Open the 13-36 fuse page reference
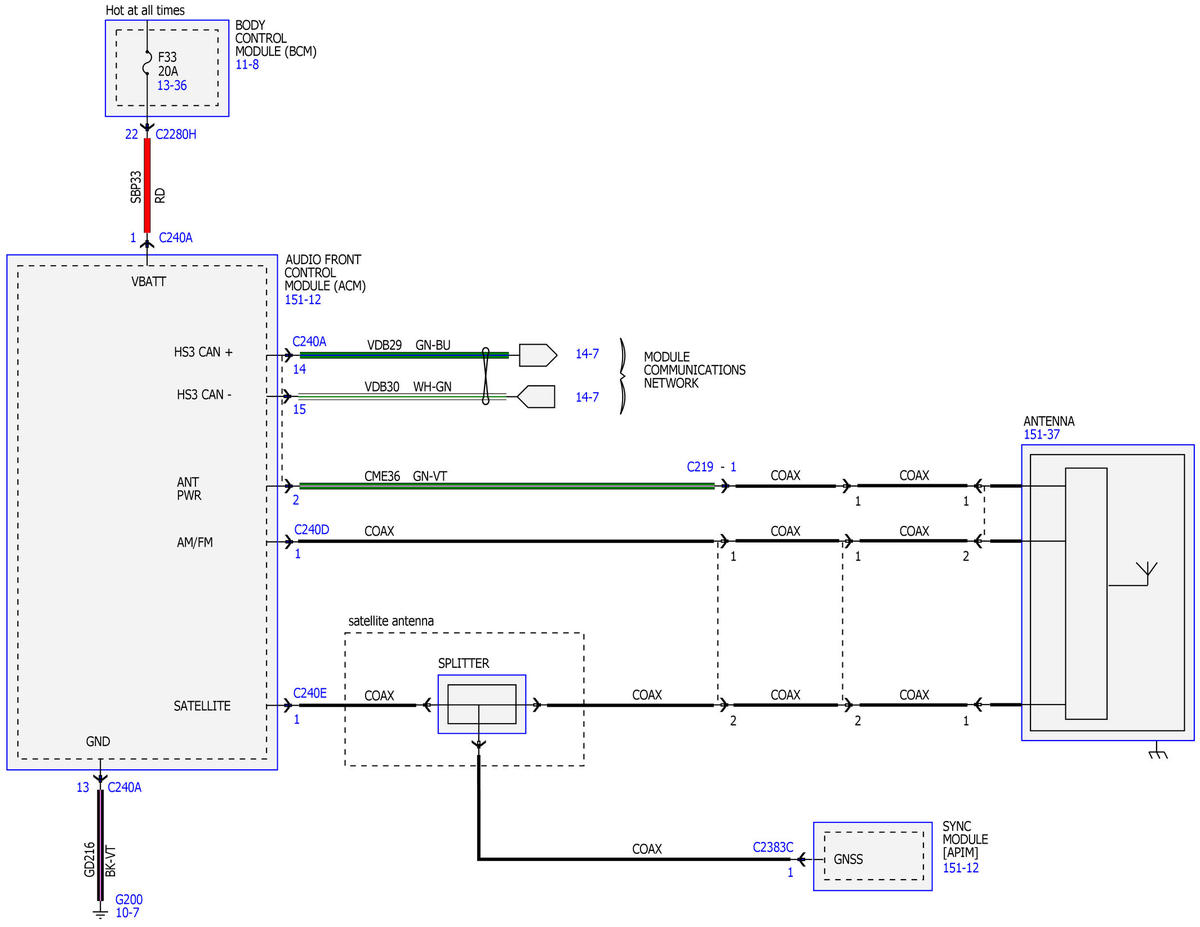This screenshot has width=1200, height=927. click(172, 86)
